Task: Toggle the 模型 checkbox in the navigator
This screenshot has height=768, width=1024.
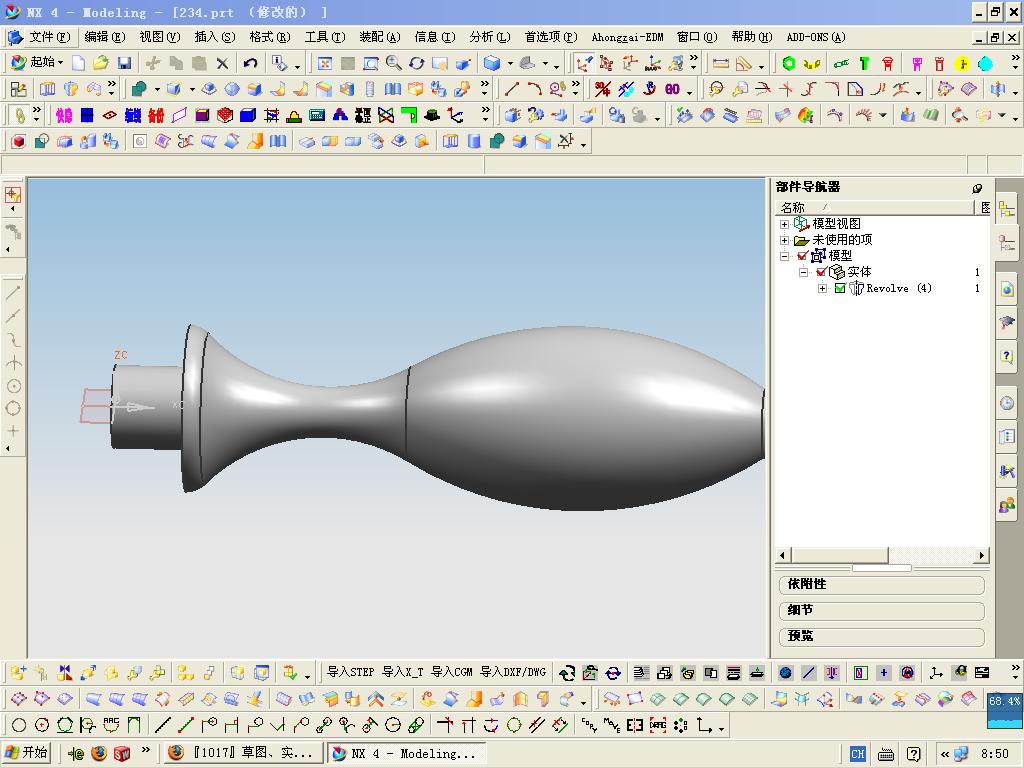Action: pyautogui.click(x=802, y=256)
